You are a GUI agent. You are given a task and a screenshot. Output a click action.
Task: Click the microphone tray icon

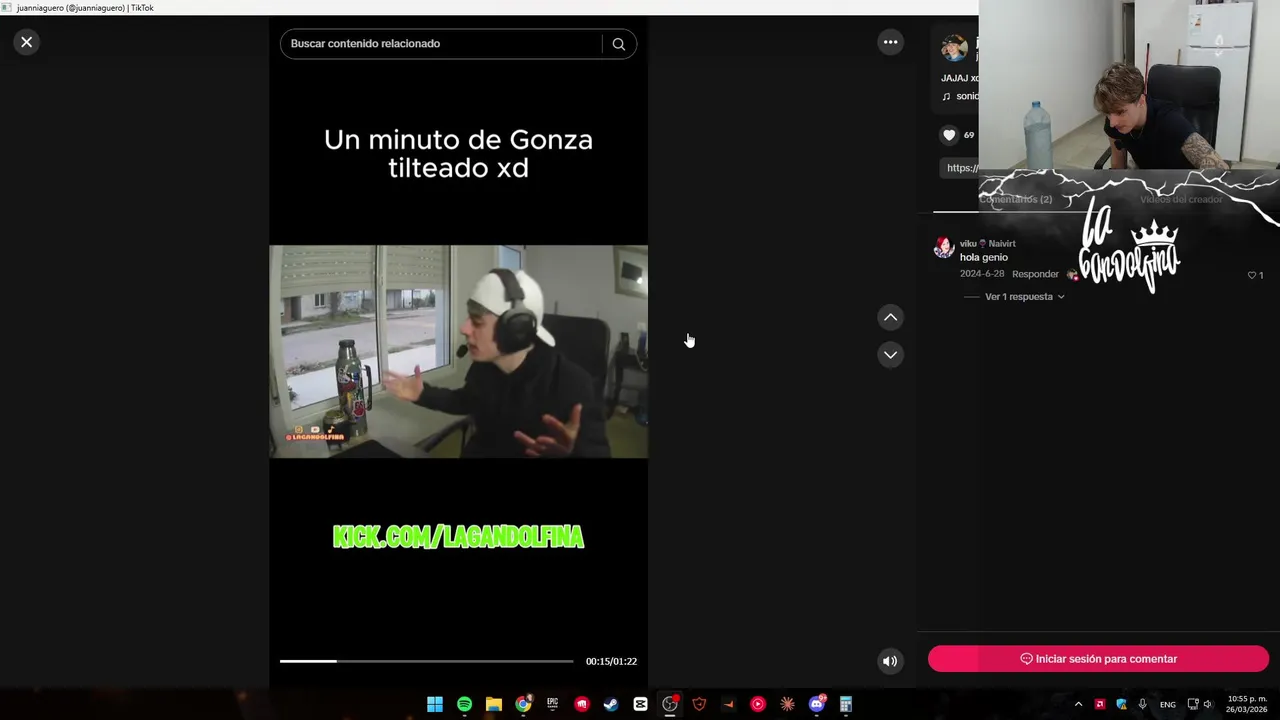click(x=1143, y=704)
